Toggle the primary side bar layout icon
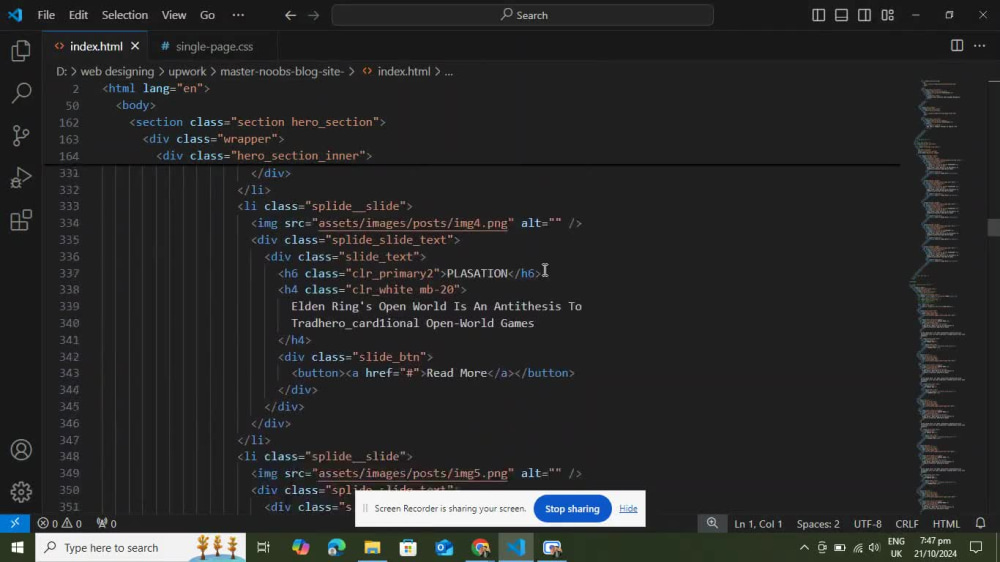This screenshot has height=562, width=1000. pos(818,15)
